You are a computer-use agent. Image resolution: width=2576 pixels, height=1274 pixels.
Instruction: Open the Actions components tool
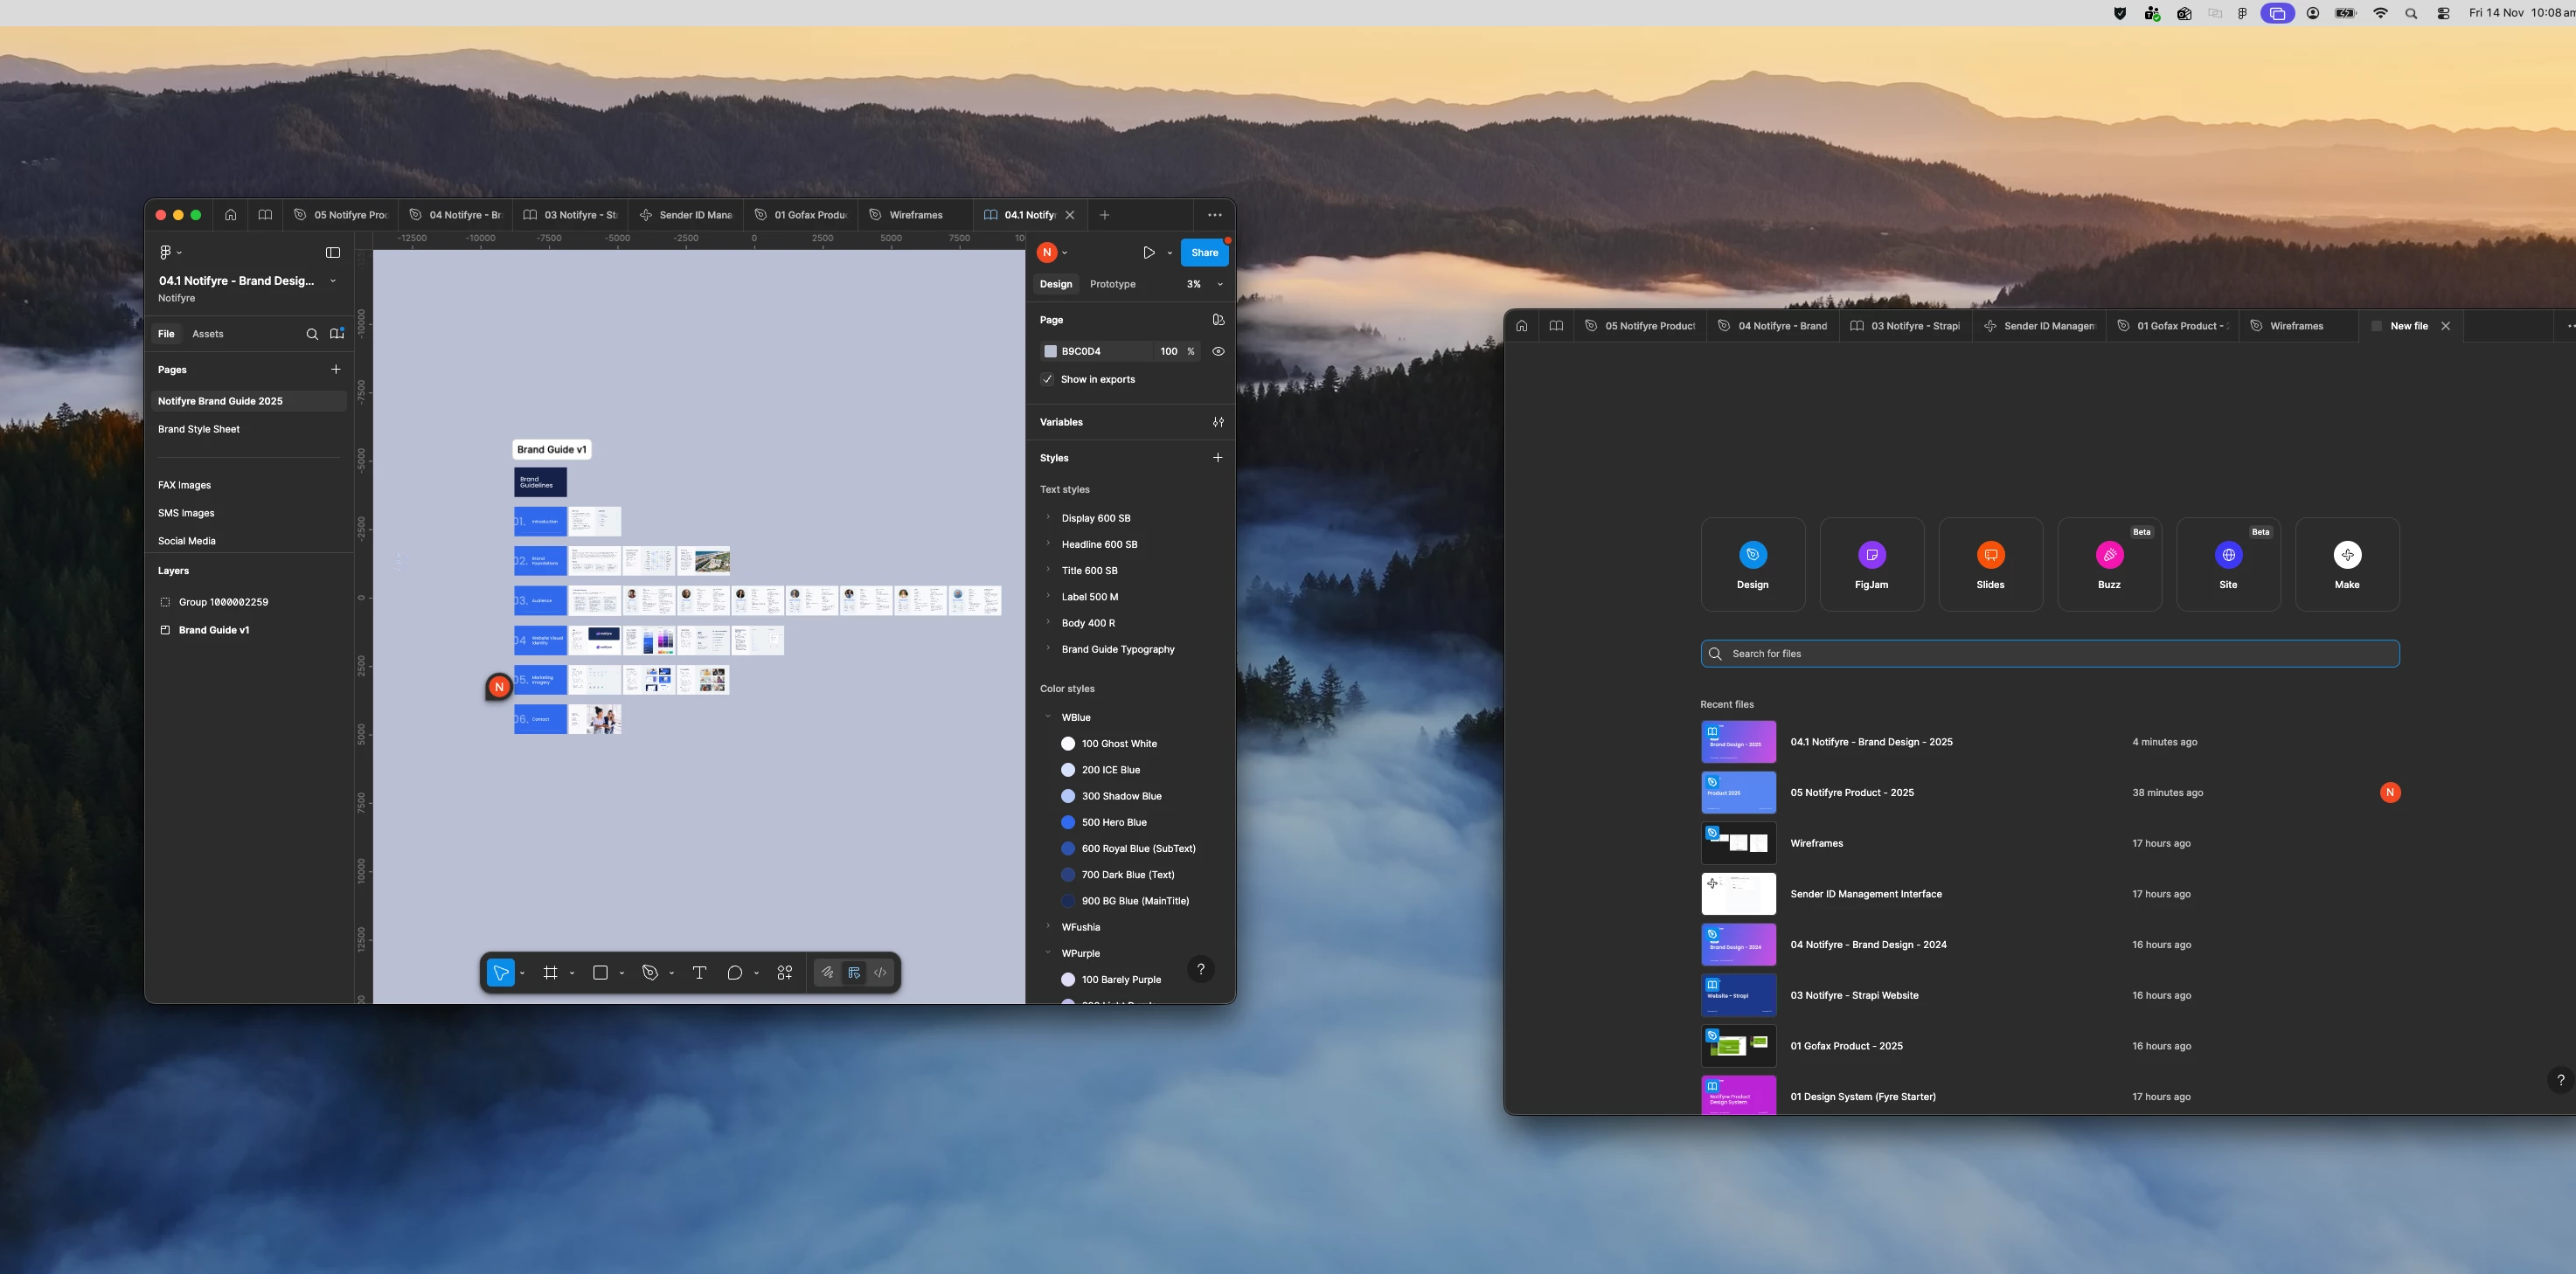click(785, 972)
